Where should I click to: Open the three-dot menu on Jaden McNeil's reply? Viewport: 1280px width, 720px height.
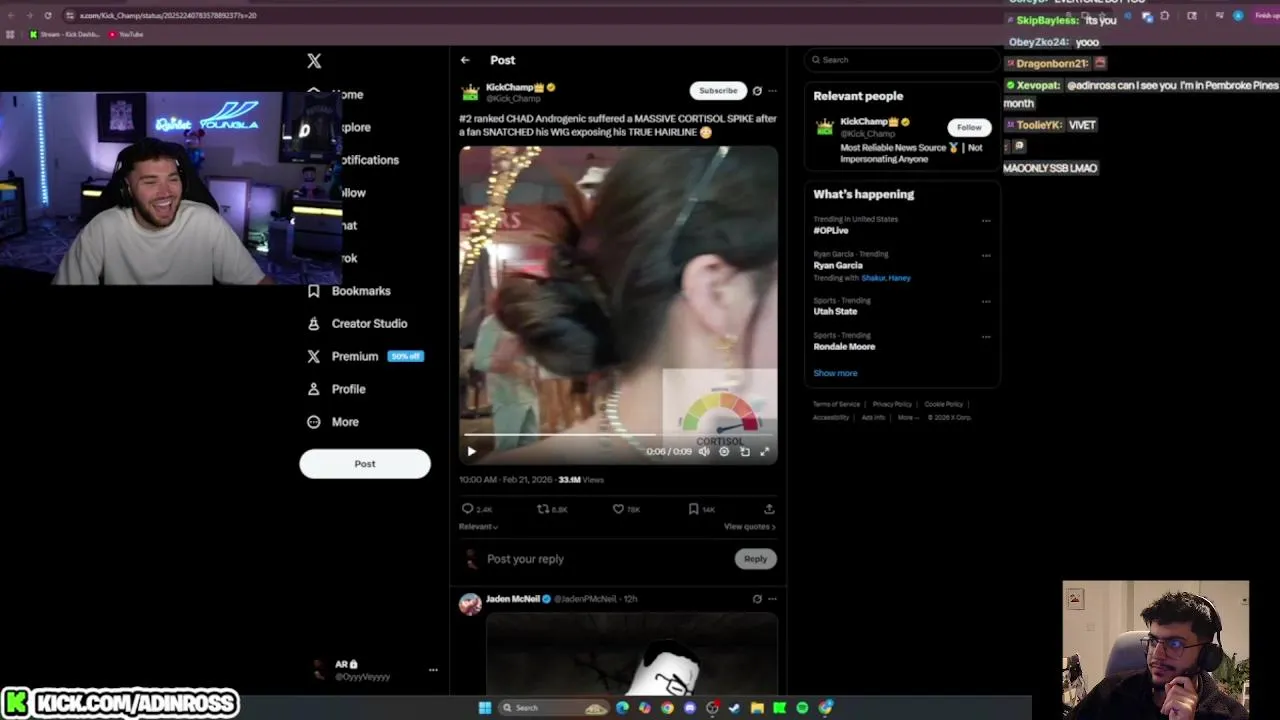pyautogui.click(x=772, y=599)
